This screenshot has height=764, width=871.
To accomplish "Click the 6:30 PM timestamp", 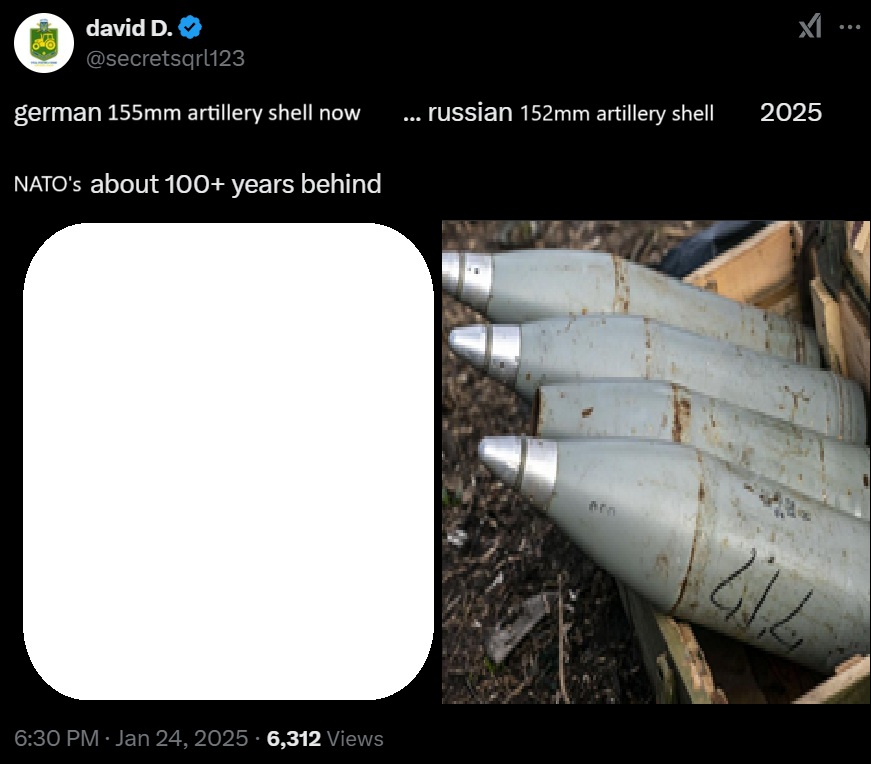I will pyautogui.click(x=56, y=738).
